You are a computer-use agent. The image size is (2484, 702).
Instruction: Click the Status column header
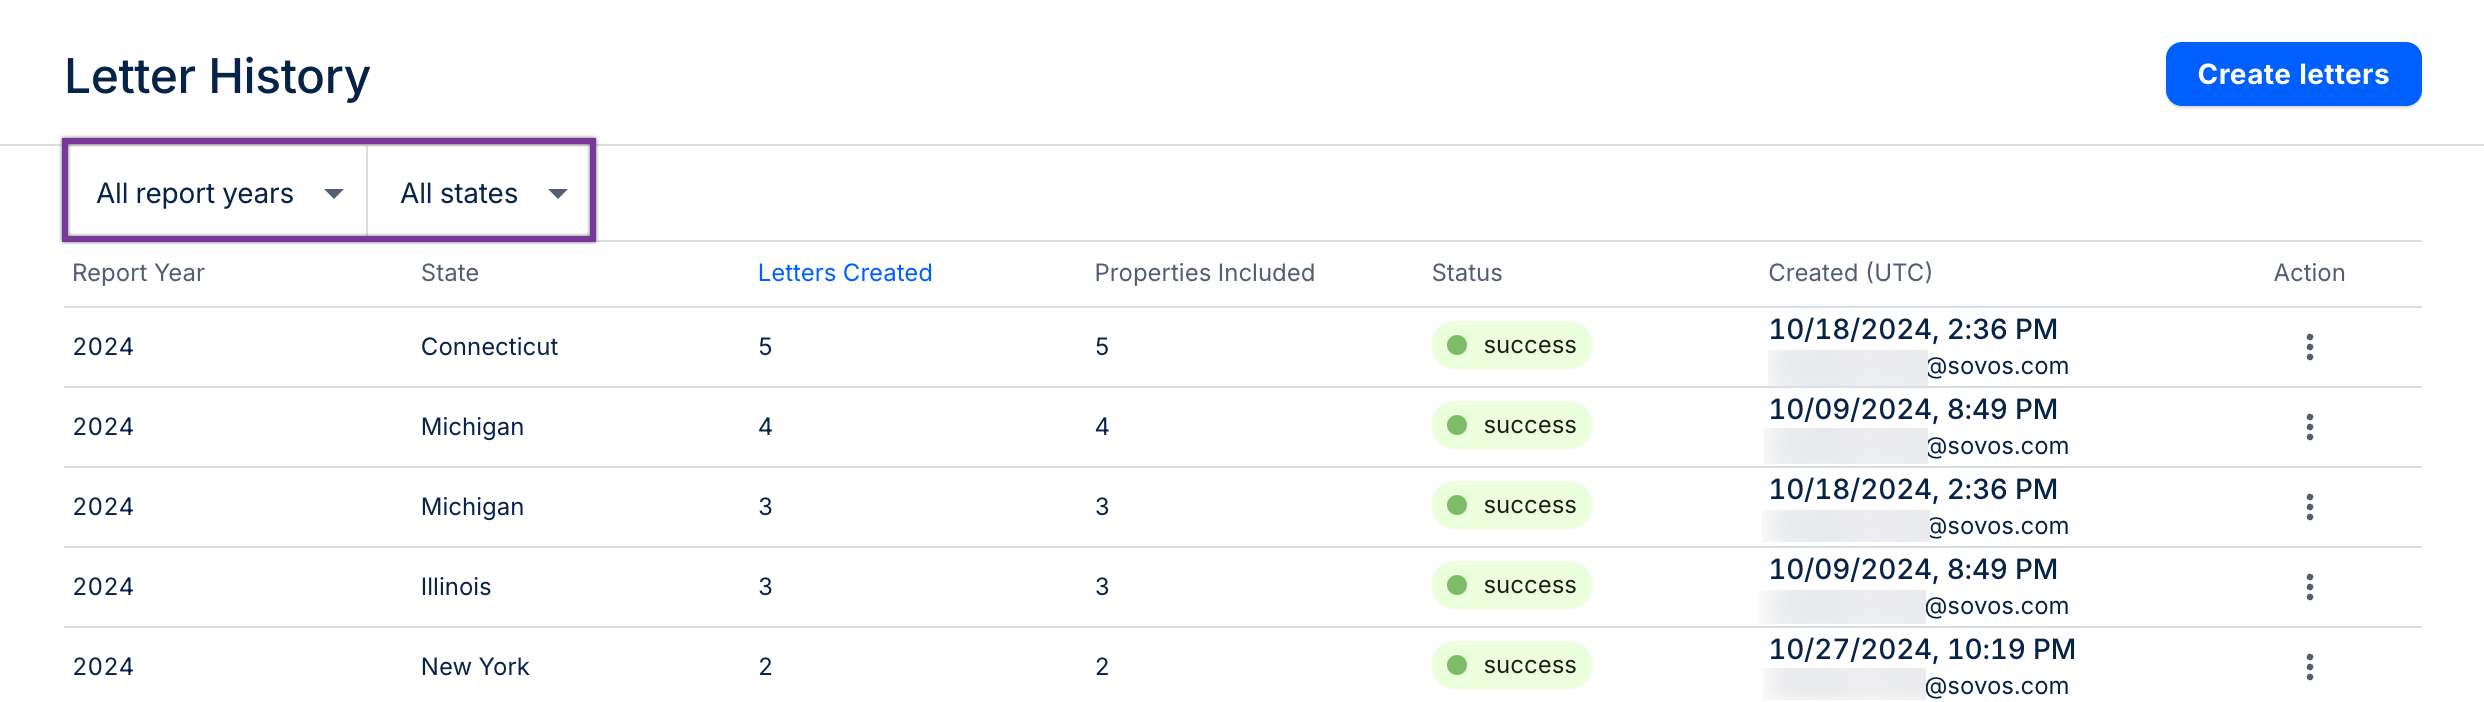pyautogui.click(x=1466, y=273)
